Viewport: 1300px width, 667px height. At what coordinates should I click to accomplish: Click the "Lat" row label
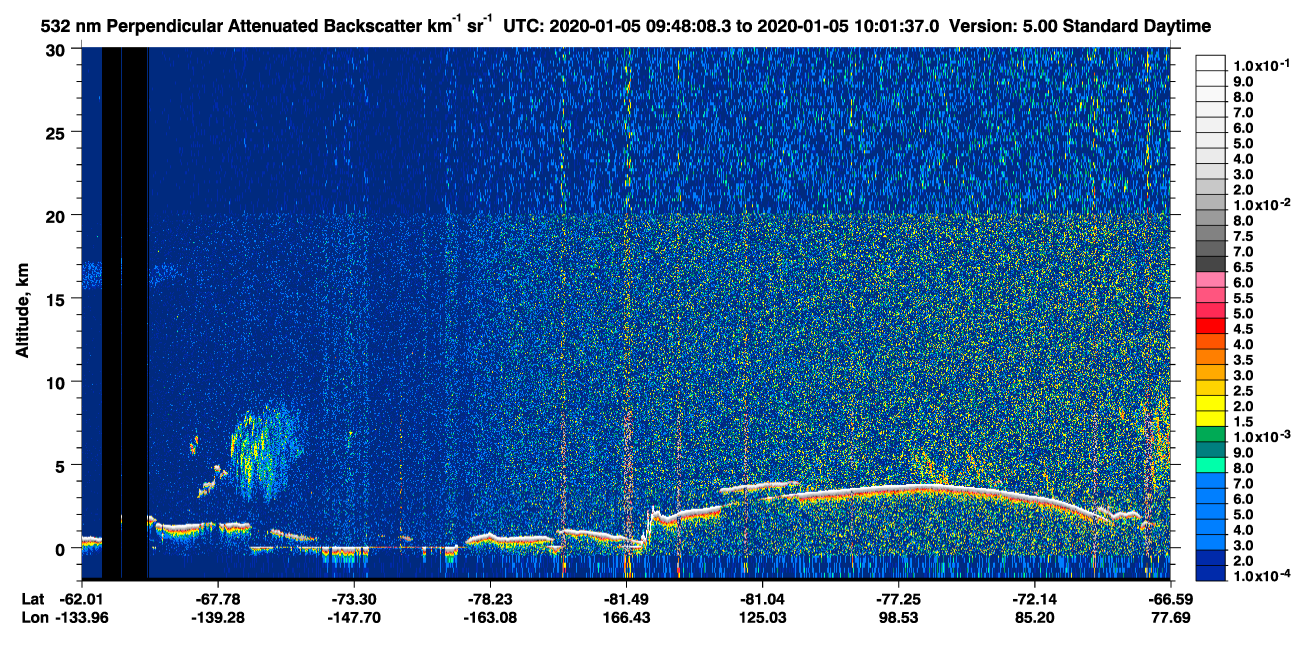coord(31,598)
